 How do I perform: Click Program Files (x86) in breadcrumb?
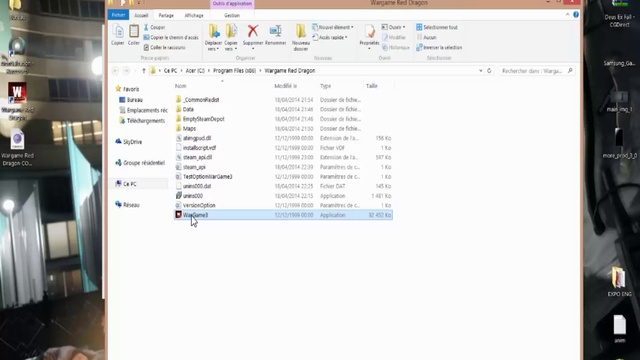234,71
